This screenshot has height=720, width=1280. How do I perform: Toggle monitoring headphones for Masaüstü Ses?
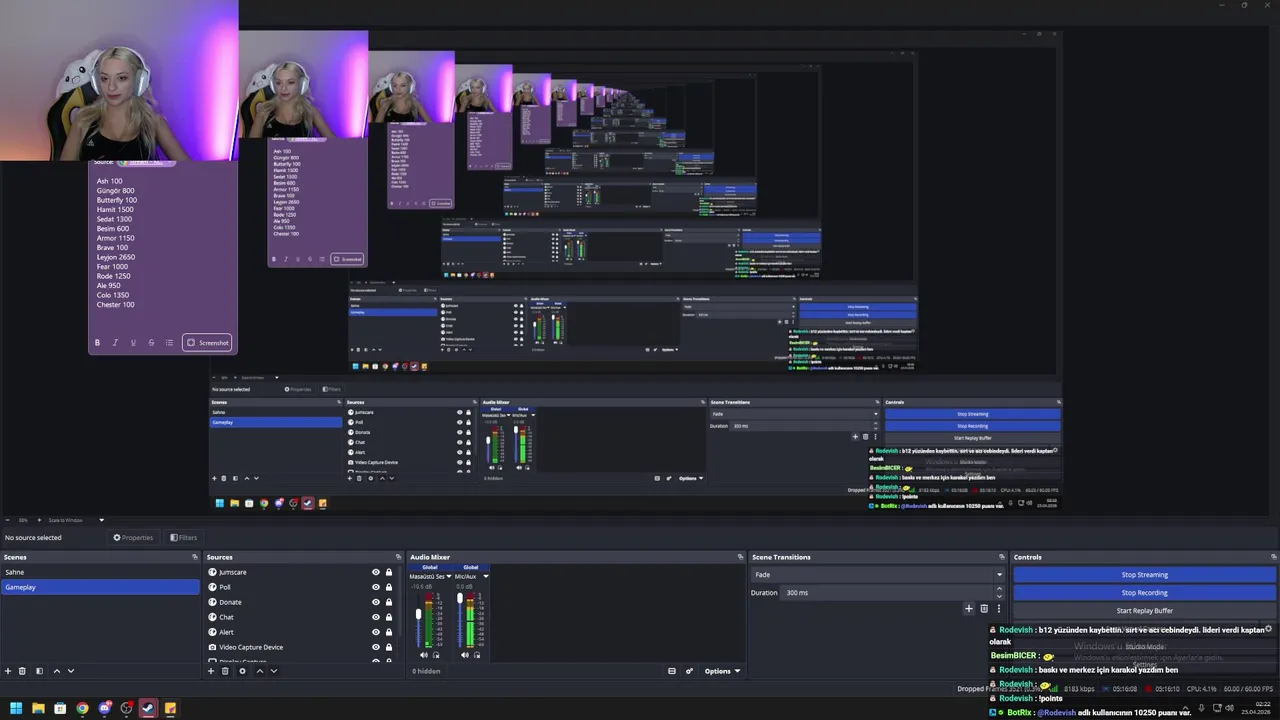pos(436,655)
